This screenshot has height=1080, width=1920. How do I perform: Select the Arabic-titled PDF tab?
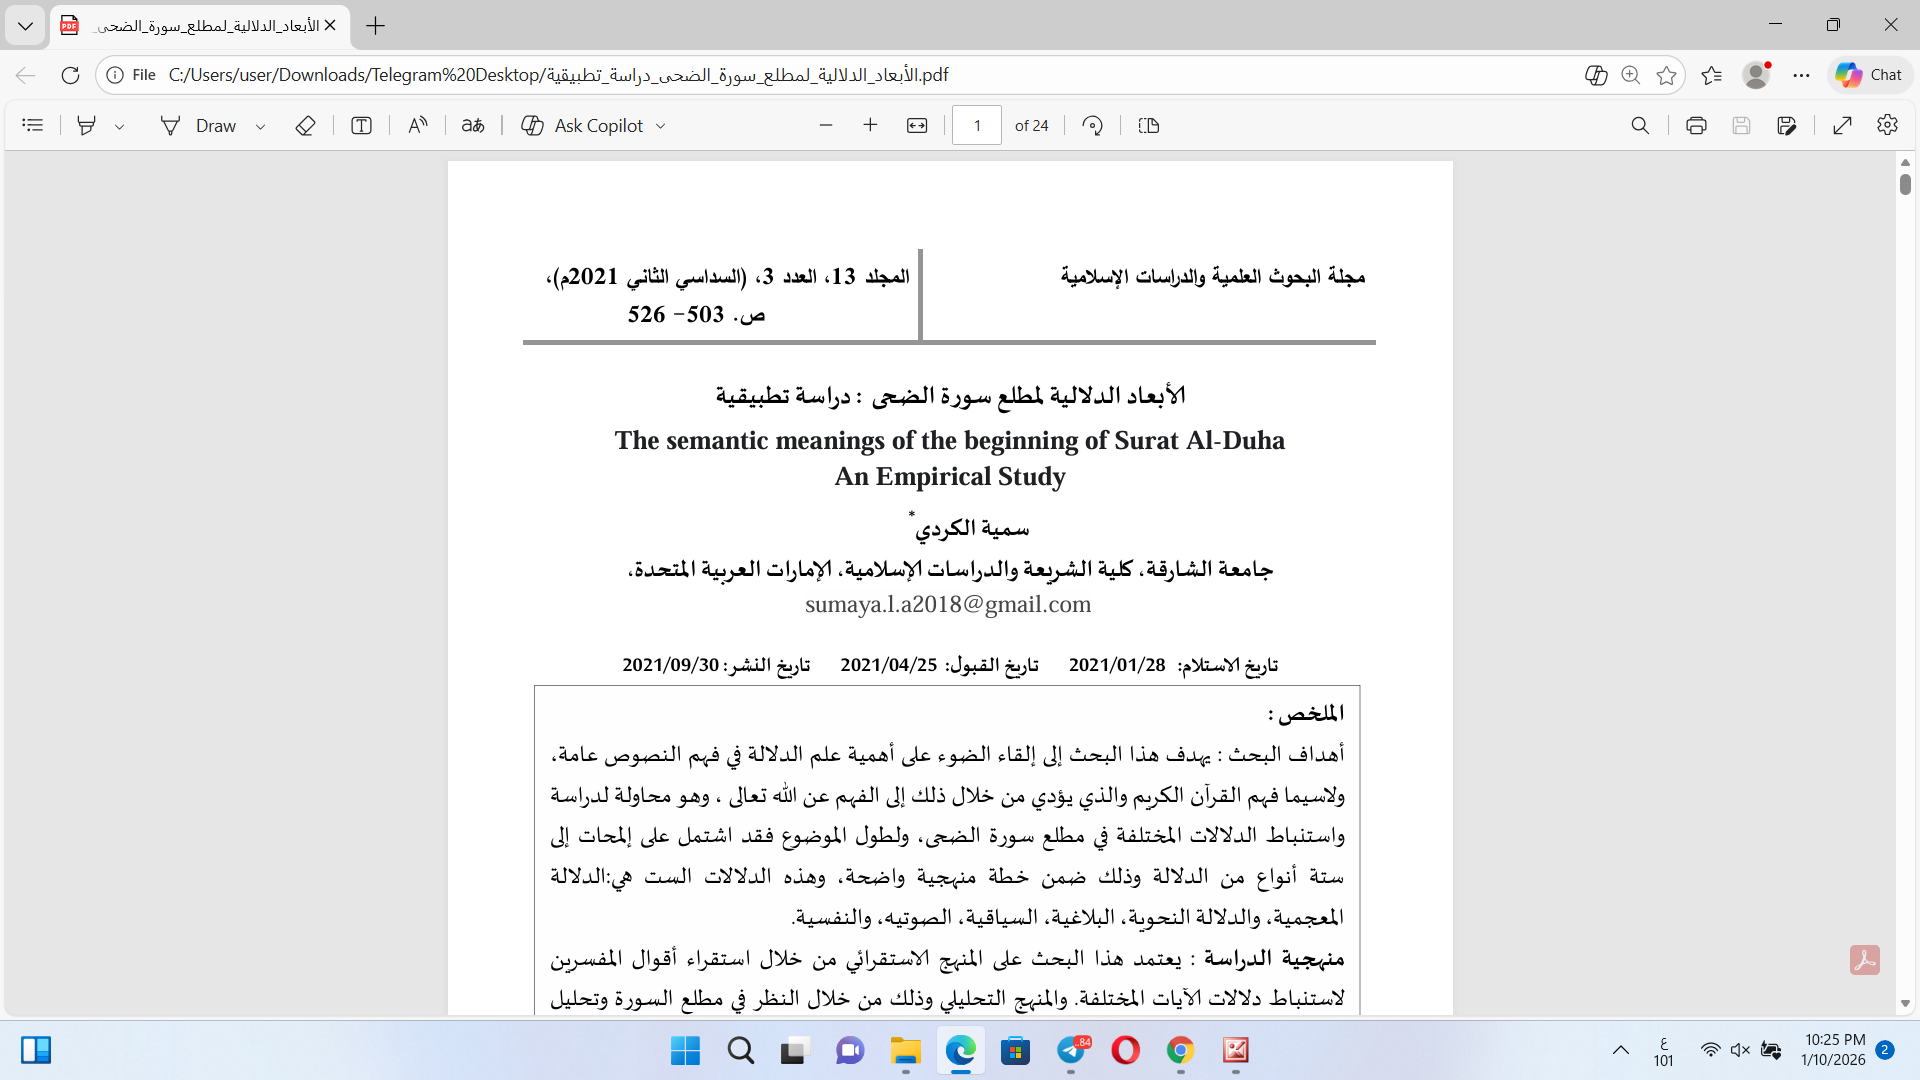coord(200,26)
